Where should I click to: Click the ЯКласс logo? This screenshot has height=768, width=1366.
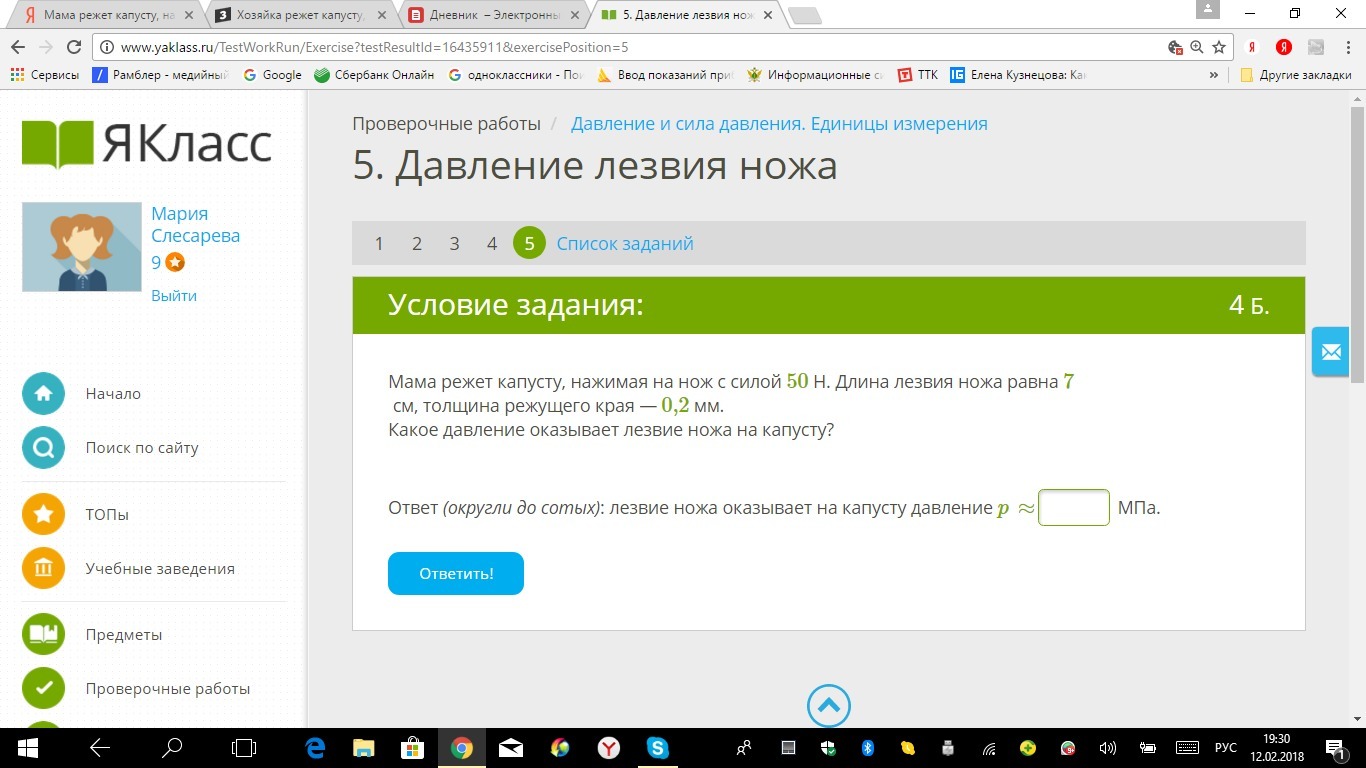click(x=147, y=144)
